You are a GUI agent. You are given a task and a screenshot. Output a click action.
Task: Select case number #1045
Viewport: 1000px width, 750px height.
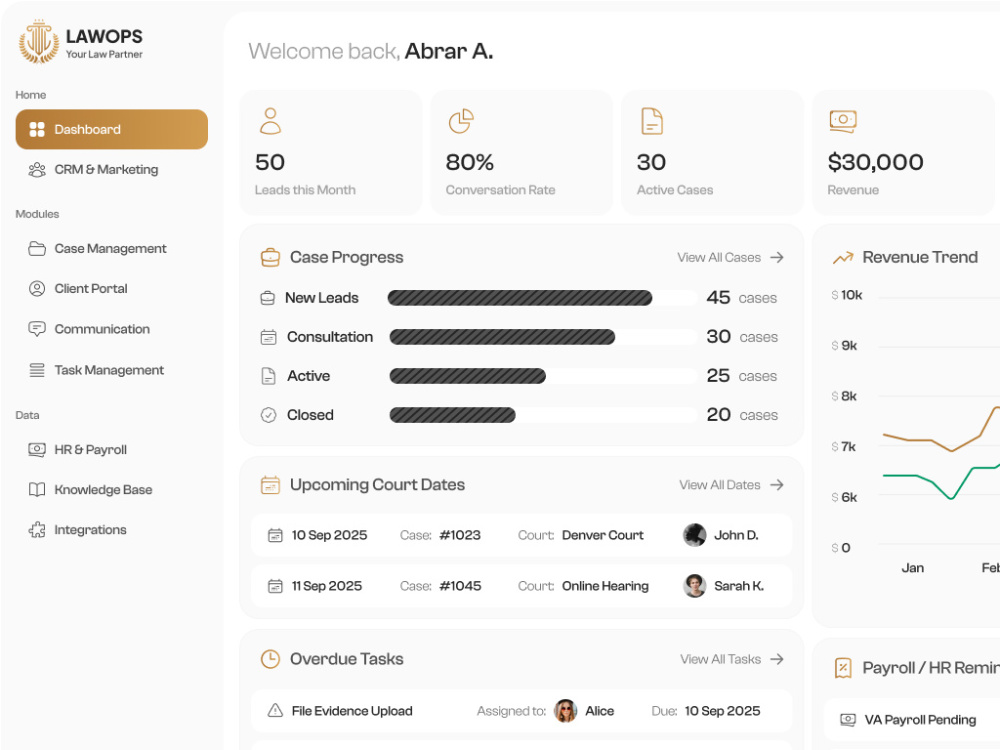click(460, 586)
